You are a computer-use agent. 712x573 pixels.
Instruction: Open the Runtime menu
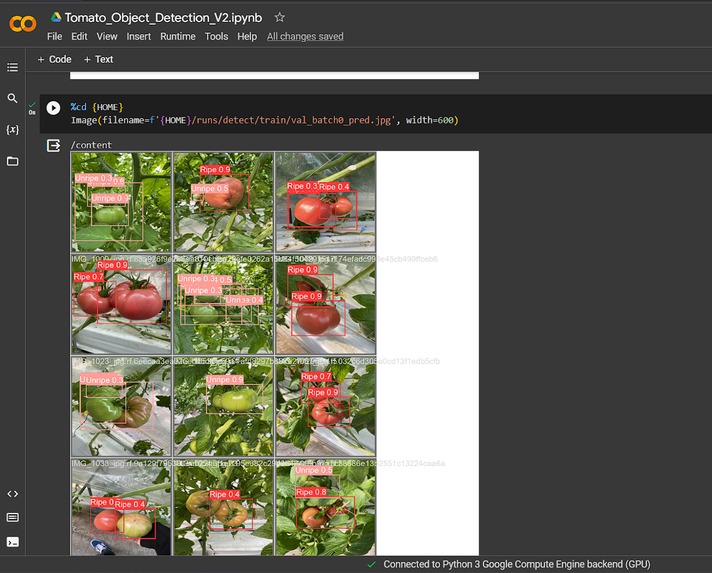pos(178,36)
